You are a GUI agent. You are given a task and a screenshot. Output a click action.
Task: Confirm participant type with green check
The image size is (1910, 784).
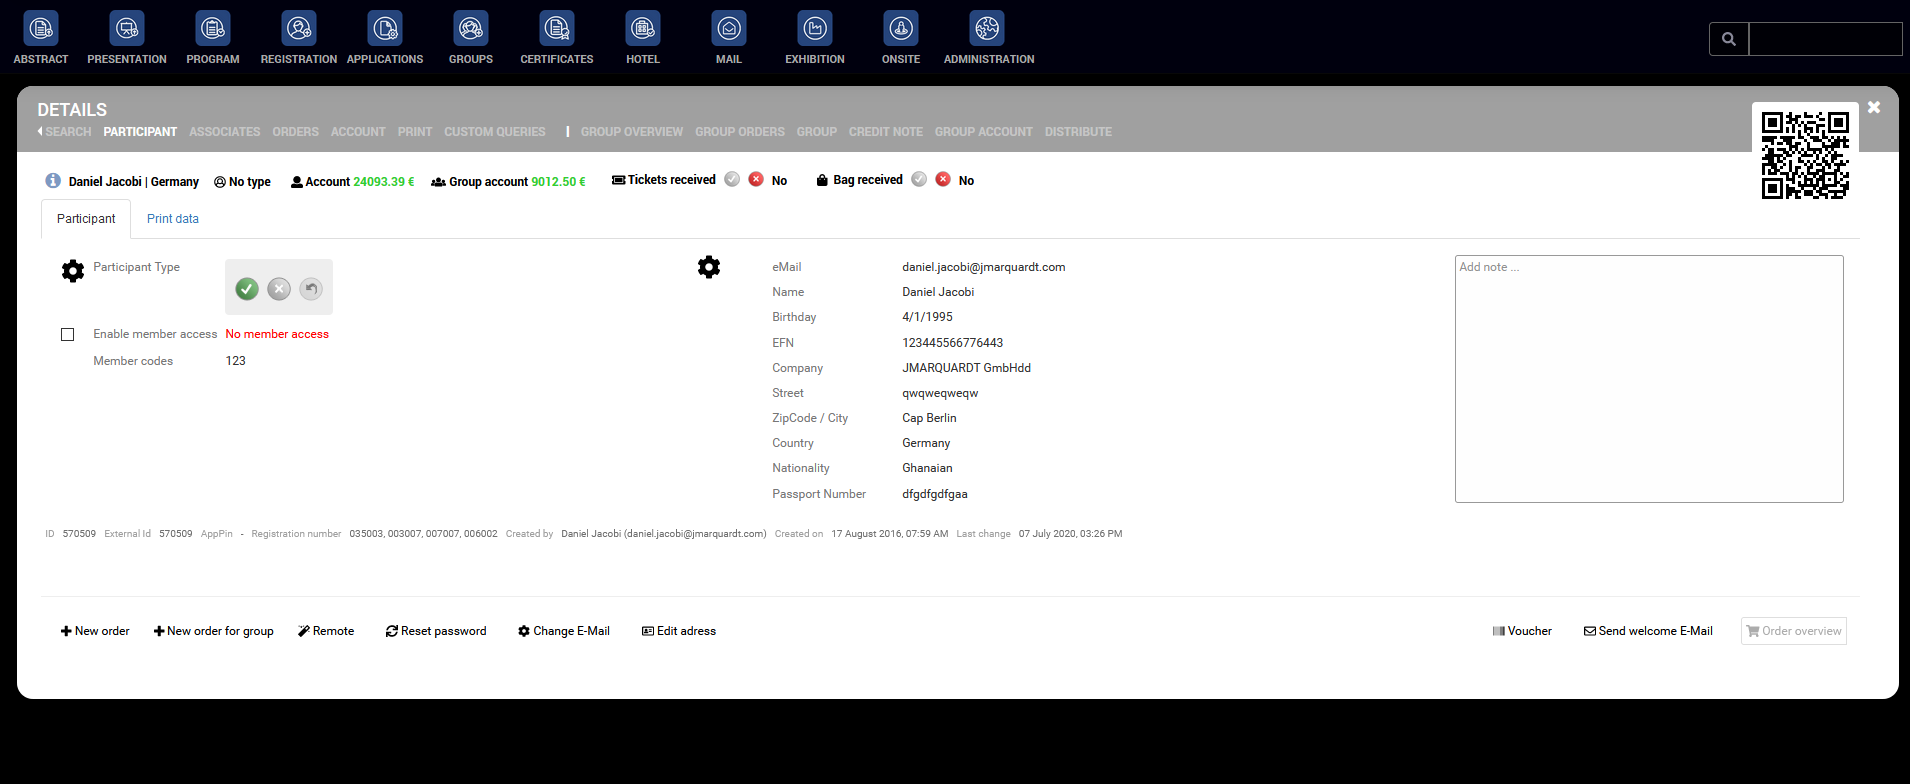click(x=247, y=289)
